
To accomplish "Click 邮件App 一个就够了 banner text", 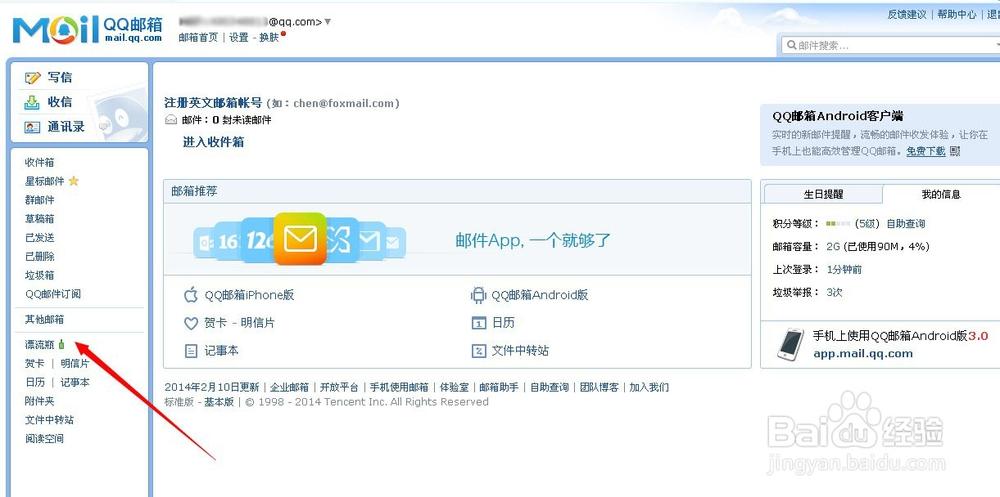I will coord(533,241).
